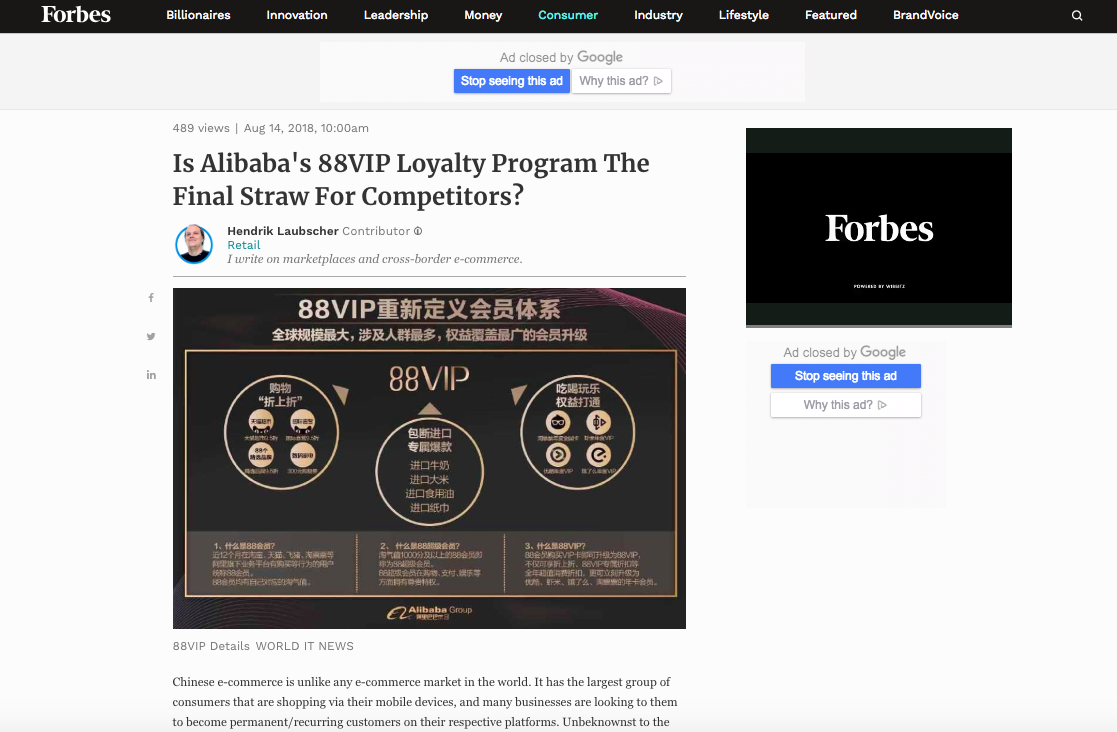This screenshot has width=1117, height=732.
Task: Click the 88VIP article image
Action: pos(429,458)
